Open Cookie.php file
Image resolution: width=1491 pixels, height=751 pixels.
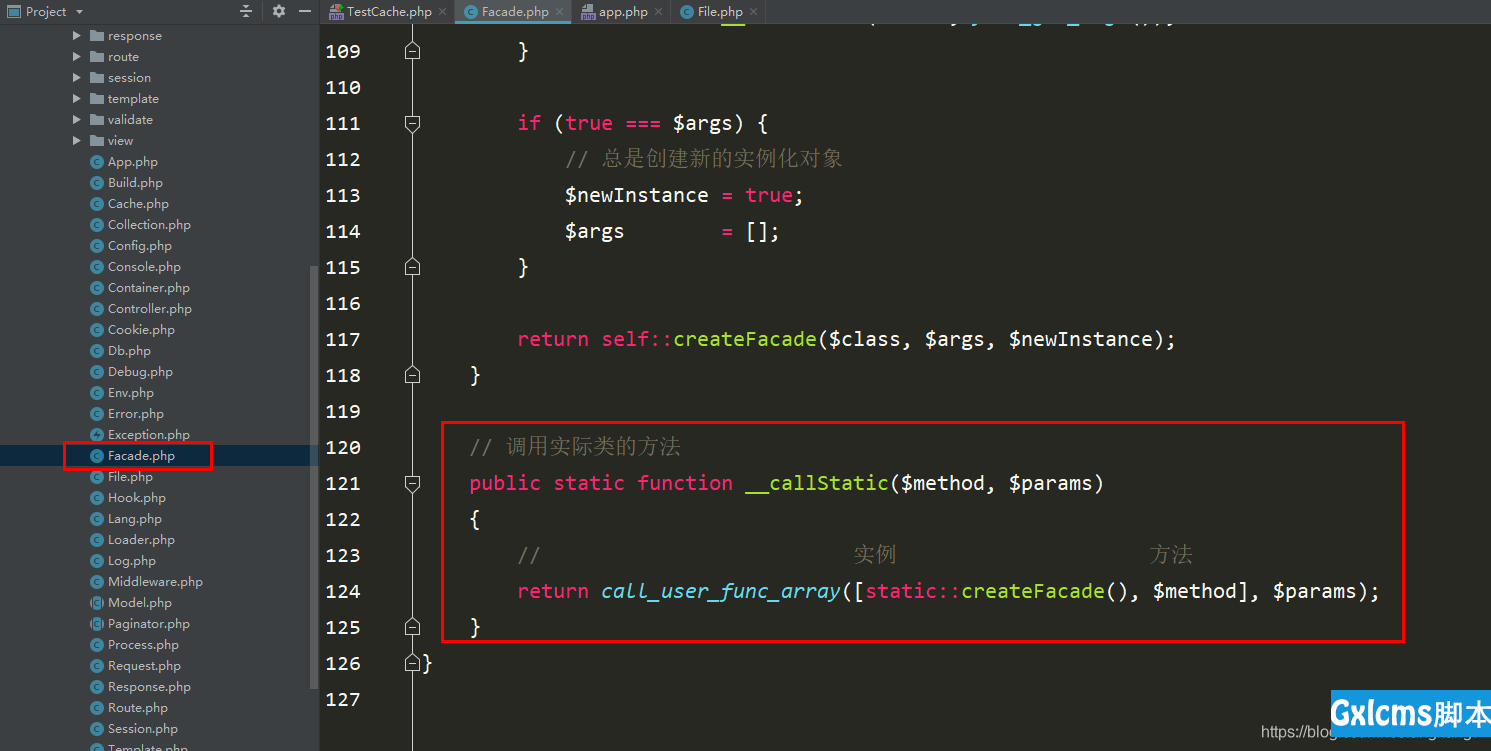click(141, 330)
